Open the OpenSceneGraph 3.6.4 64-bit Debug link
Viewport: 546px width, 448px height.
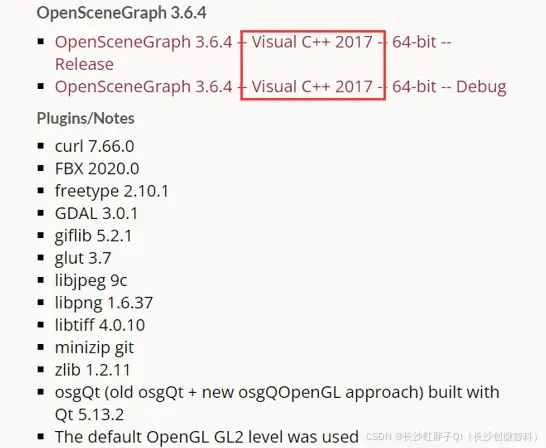click(280, 86)
